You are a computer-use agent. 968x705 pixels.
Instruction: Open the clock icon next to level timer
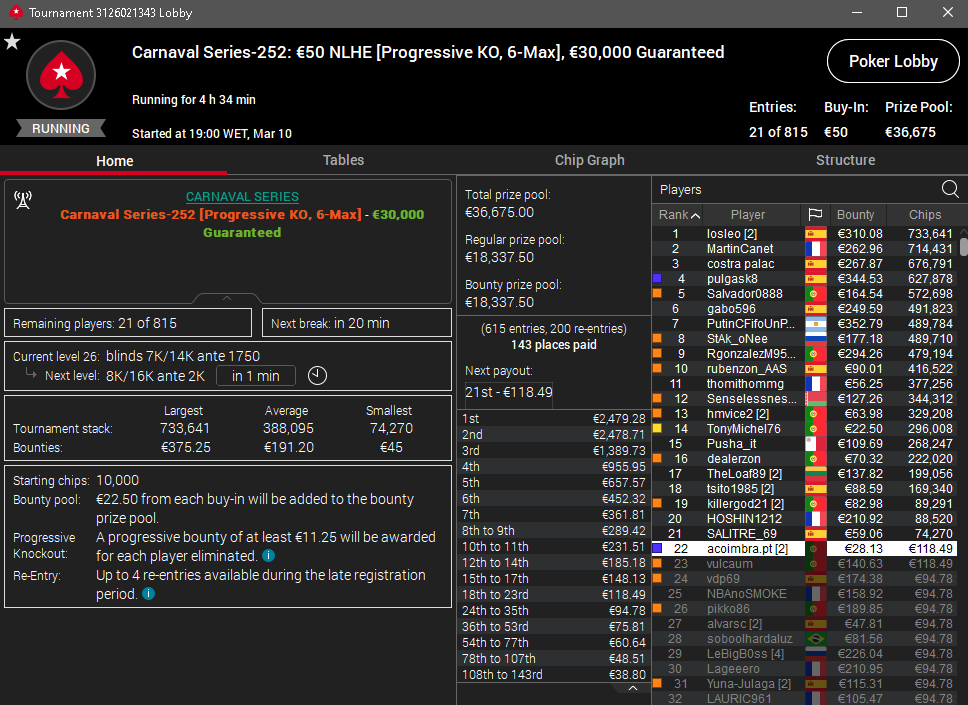click(317, 375)
